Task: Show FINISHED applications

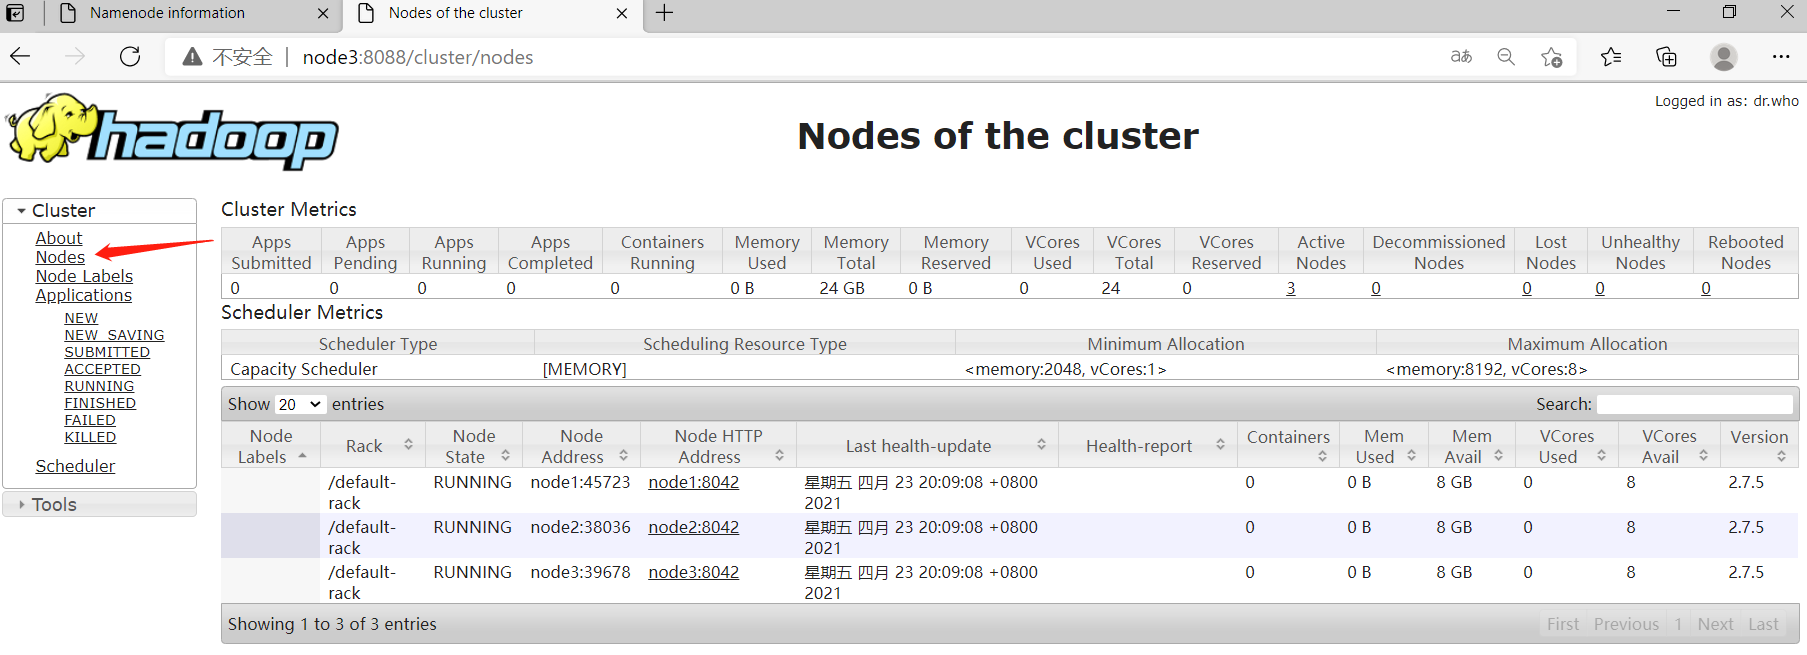Action: tap(100, 403)
